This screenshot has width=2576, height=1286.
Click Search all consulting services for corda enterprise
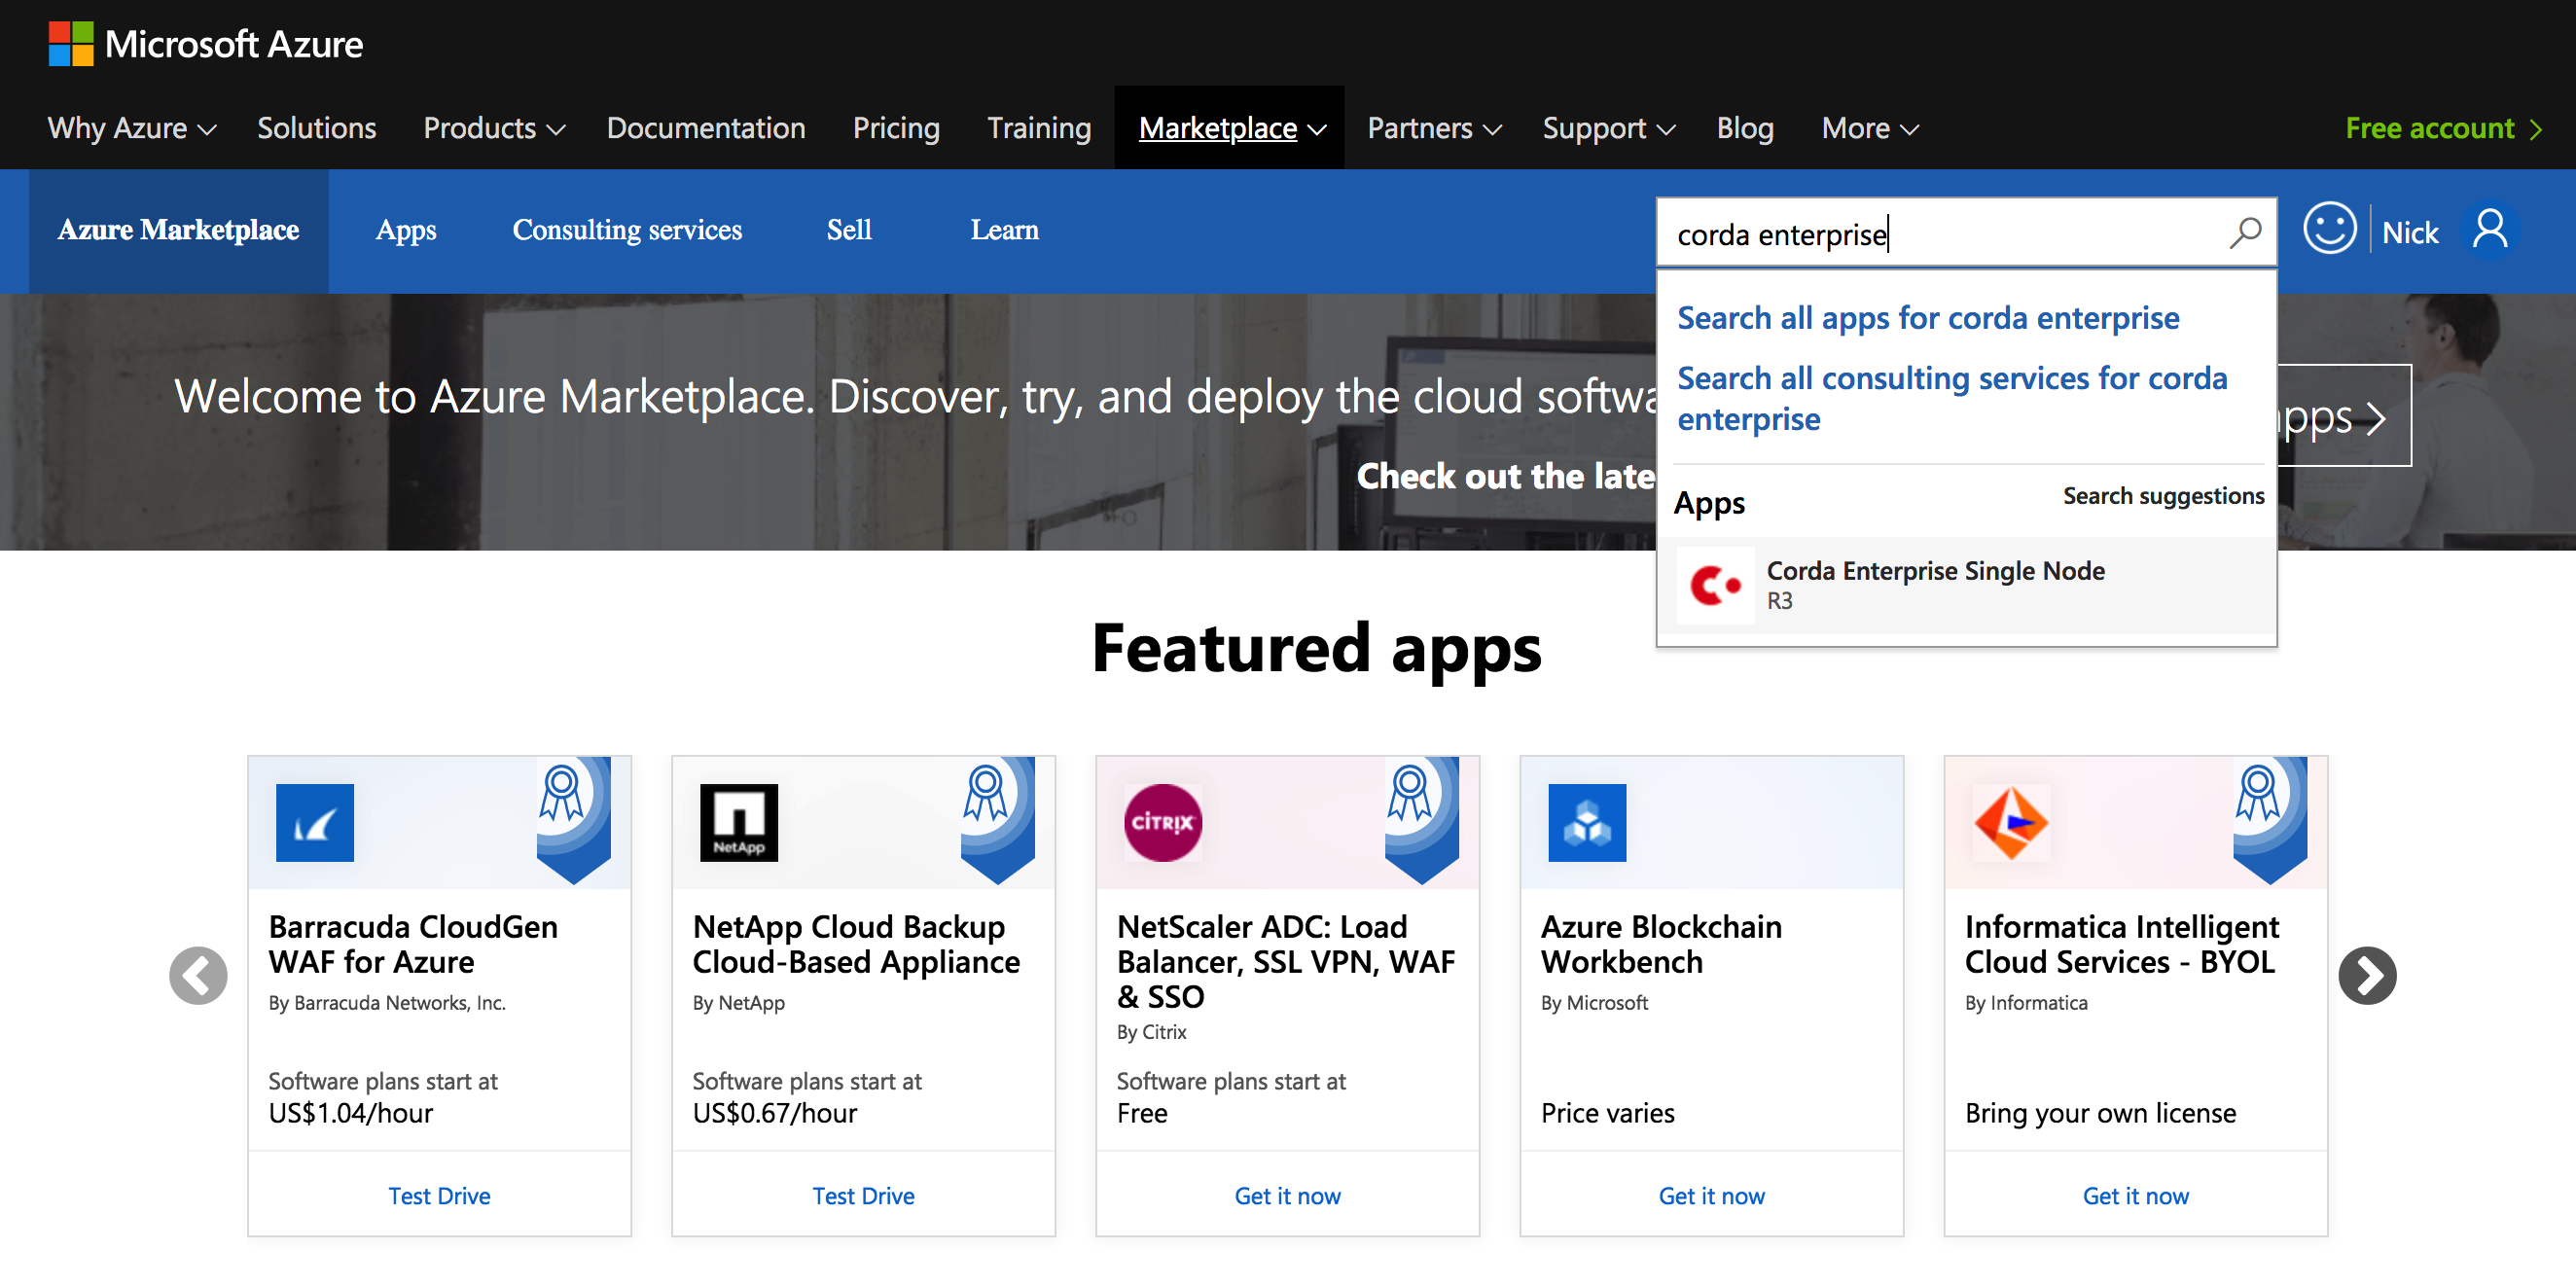point(1951,398)
